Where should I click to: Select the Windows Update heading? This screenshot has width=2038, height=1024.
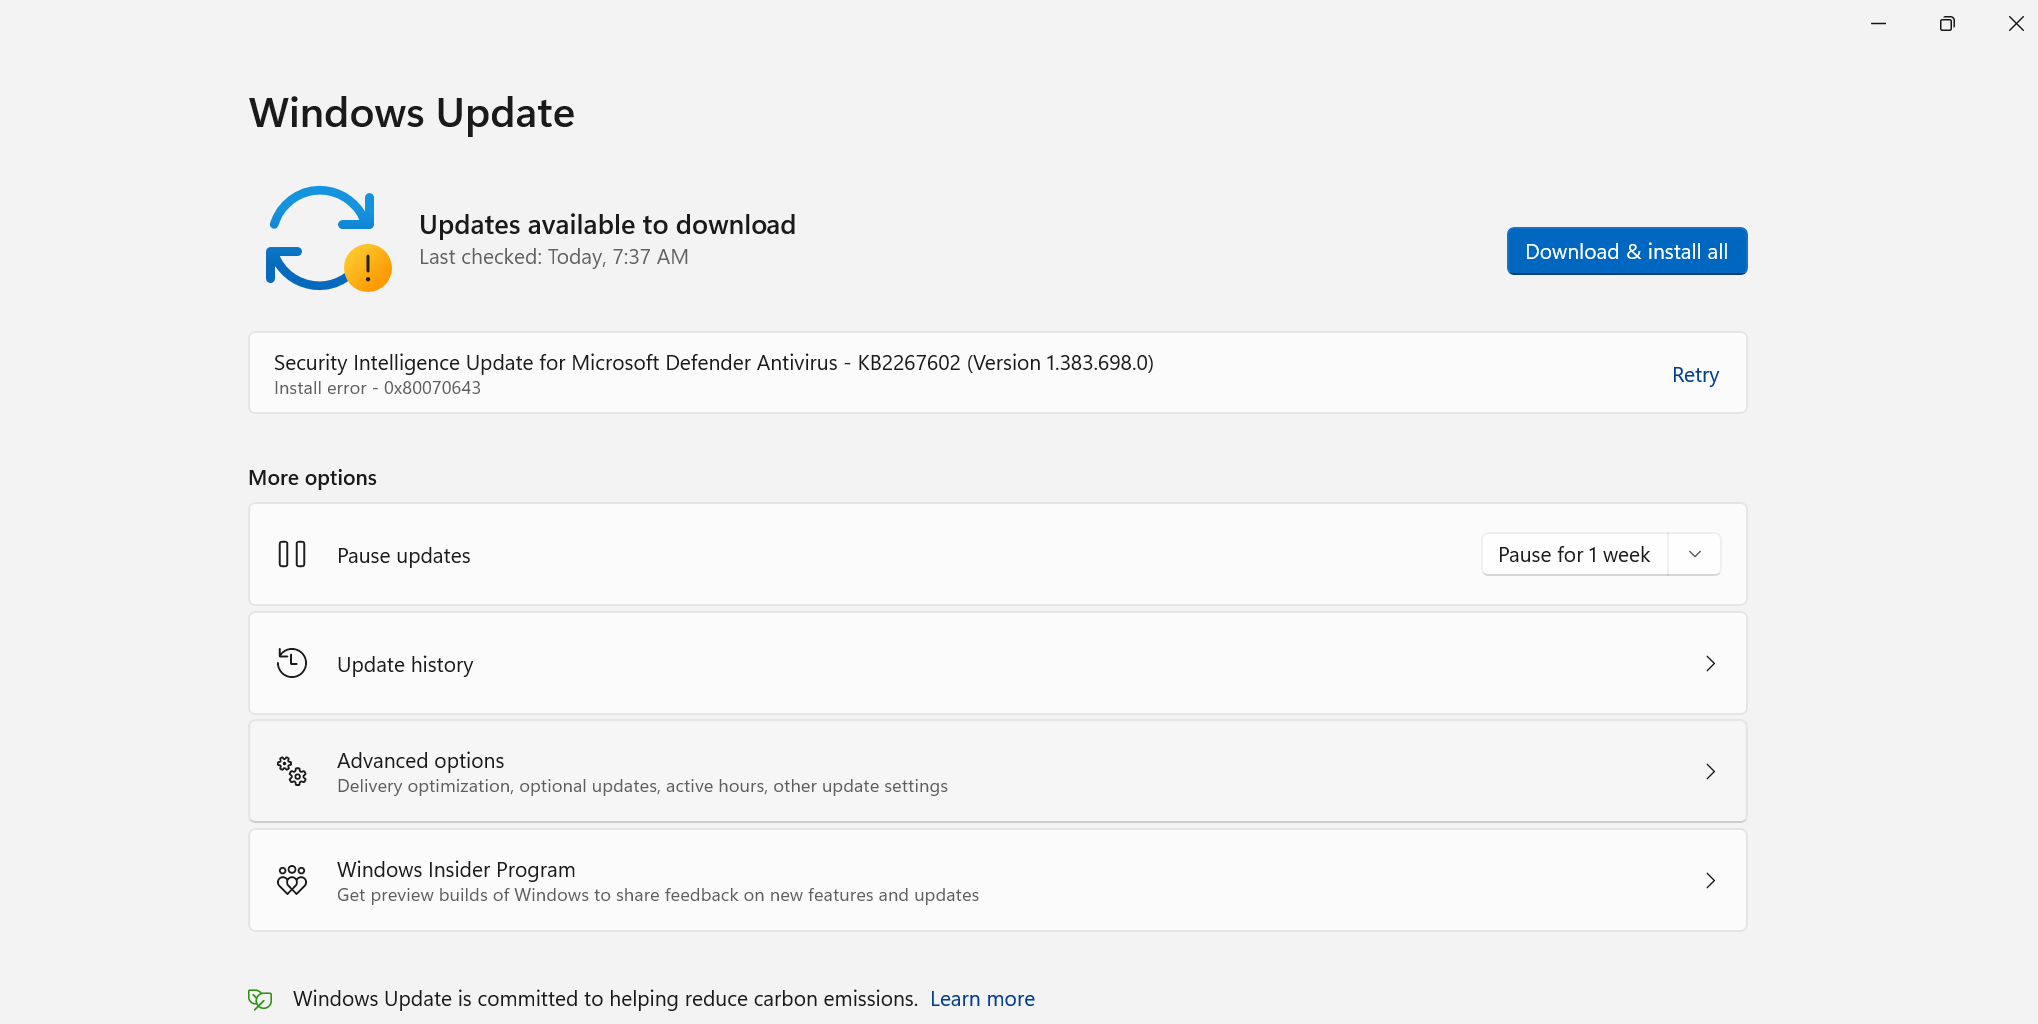(412, 113)
